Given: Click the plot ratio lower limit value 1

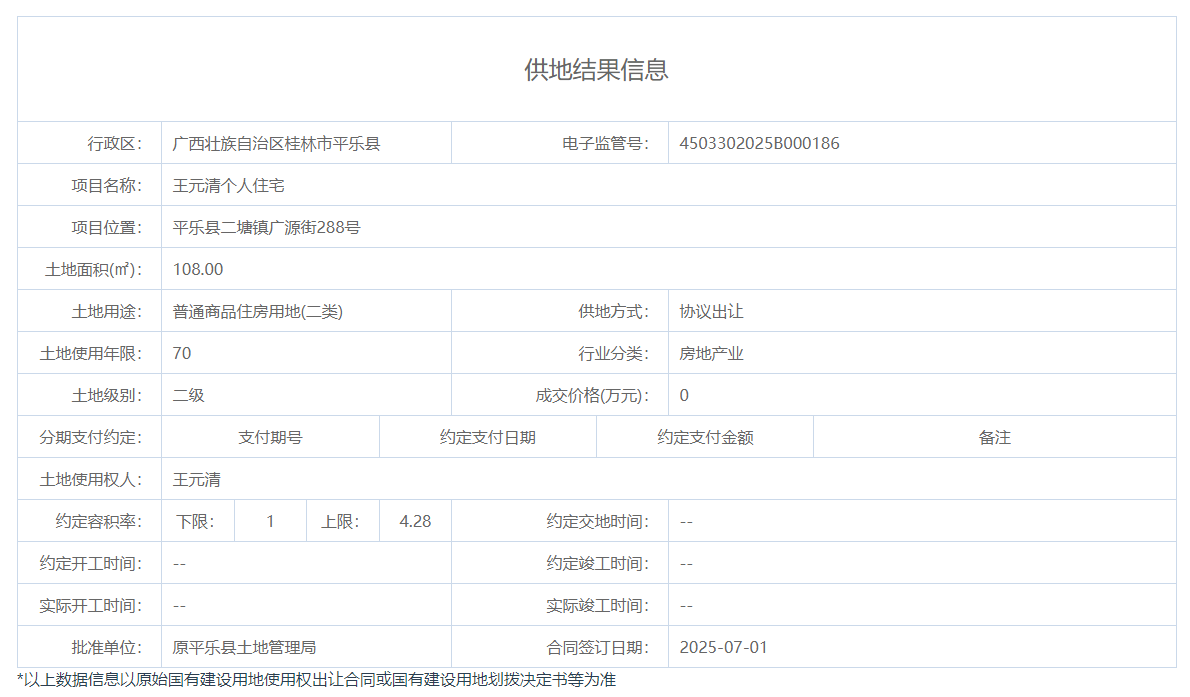Looking at the screenshot, I should coord(270,521).
